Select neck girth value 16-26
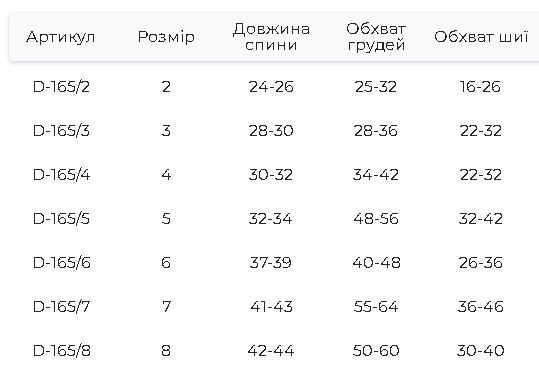The height and width of the screenshot is (378, 539). (480, 87)
